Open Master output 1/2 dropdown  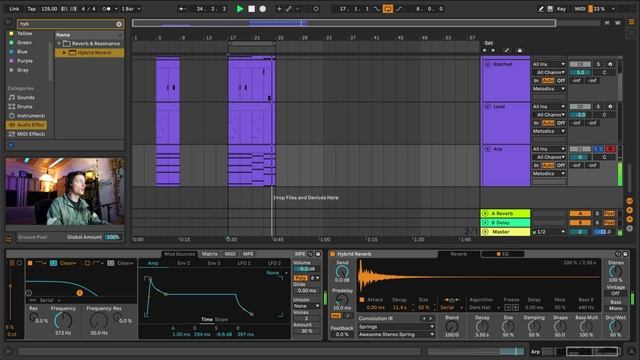(549, 232)
